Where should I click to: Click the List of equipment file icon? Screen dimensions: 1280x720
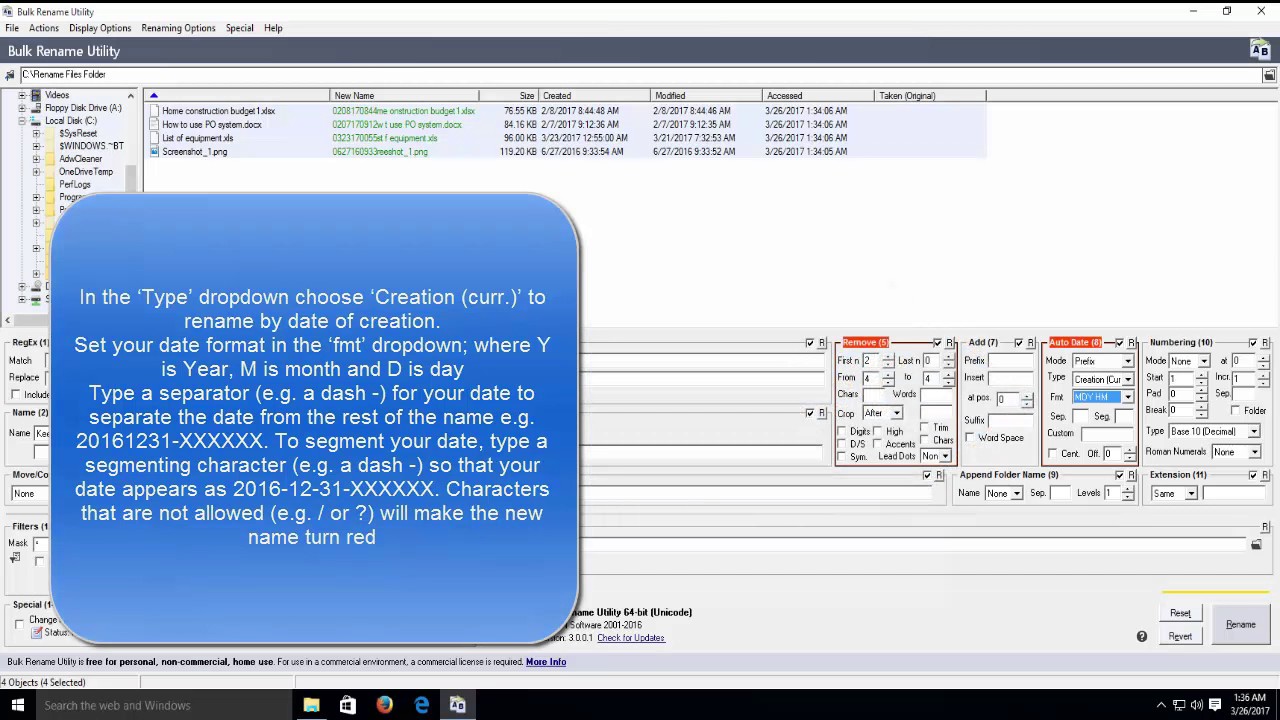click(154, 138)
